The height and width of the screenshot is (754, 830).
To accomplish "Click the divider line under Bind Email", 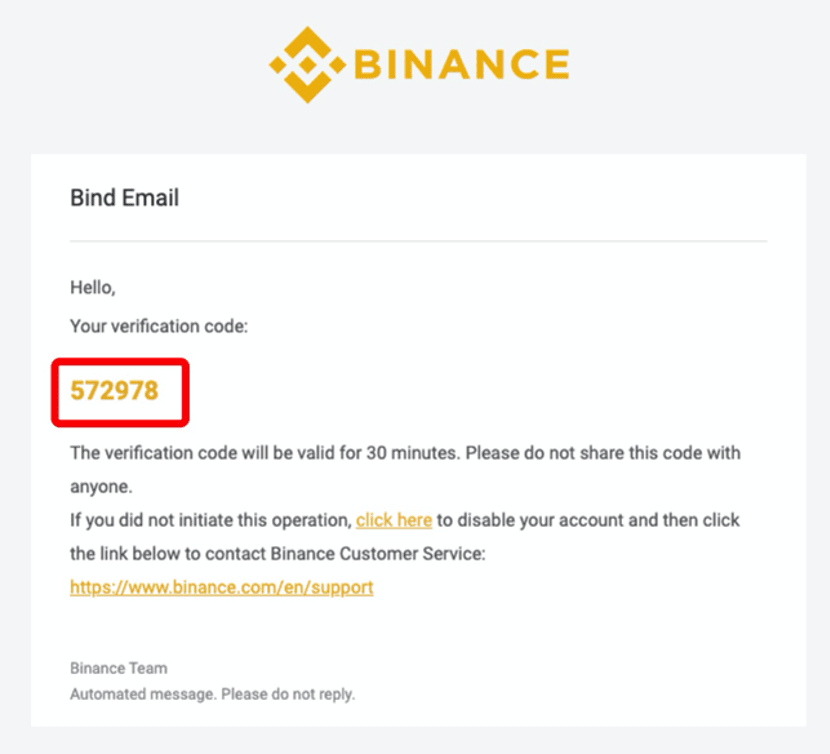I will (418, 241).
